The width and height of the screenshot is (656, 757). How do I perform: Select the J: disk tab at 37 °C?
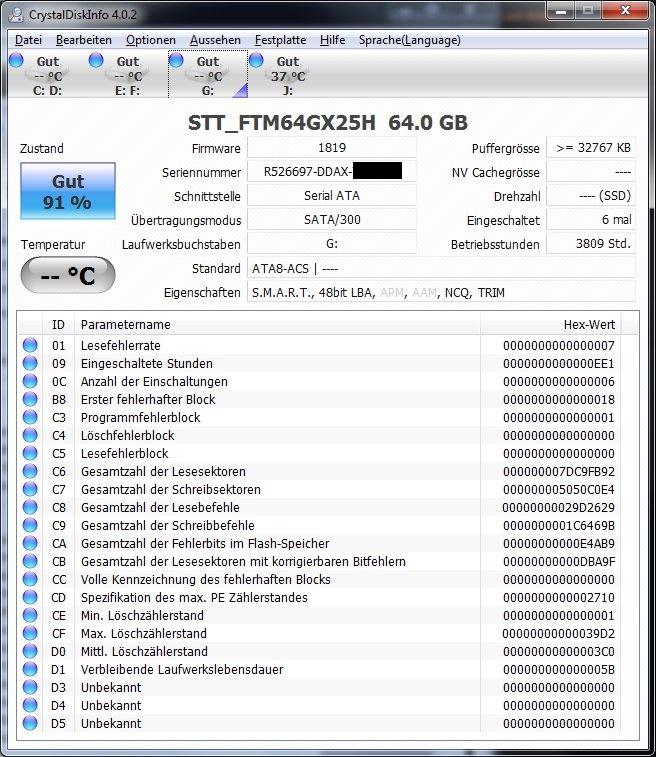pyautogui.click(x=288, y=75)
